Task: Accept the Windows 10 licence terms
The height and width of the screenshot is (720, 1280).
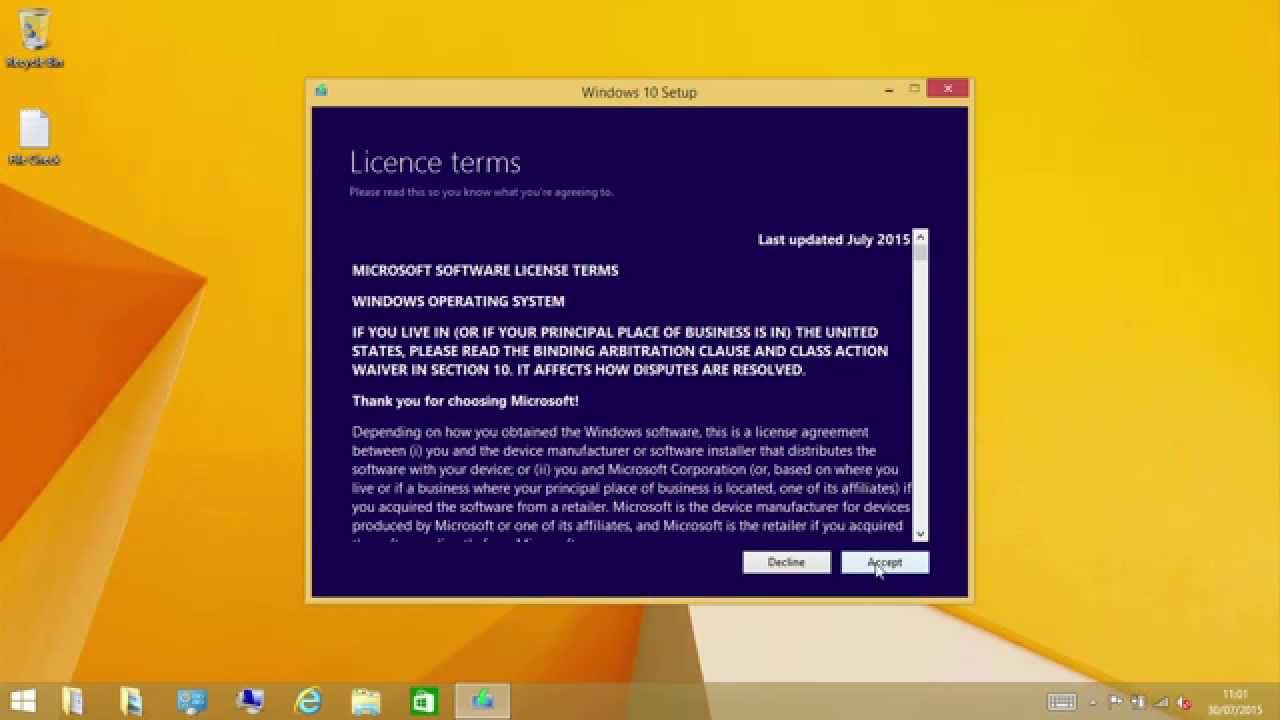Action: point(885,562)
